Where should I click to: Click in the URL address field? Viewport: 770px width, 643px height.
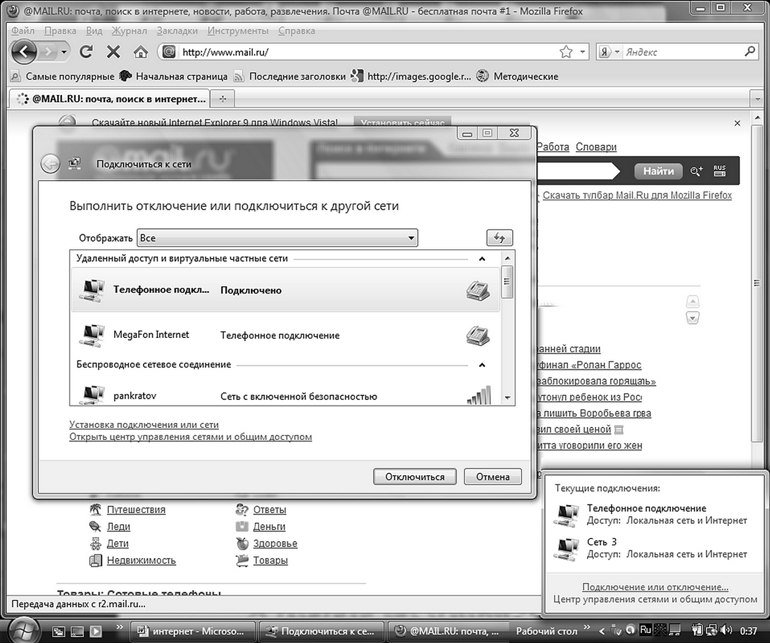coord(368,52)
